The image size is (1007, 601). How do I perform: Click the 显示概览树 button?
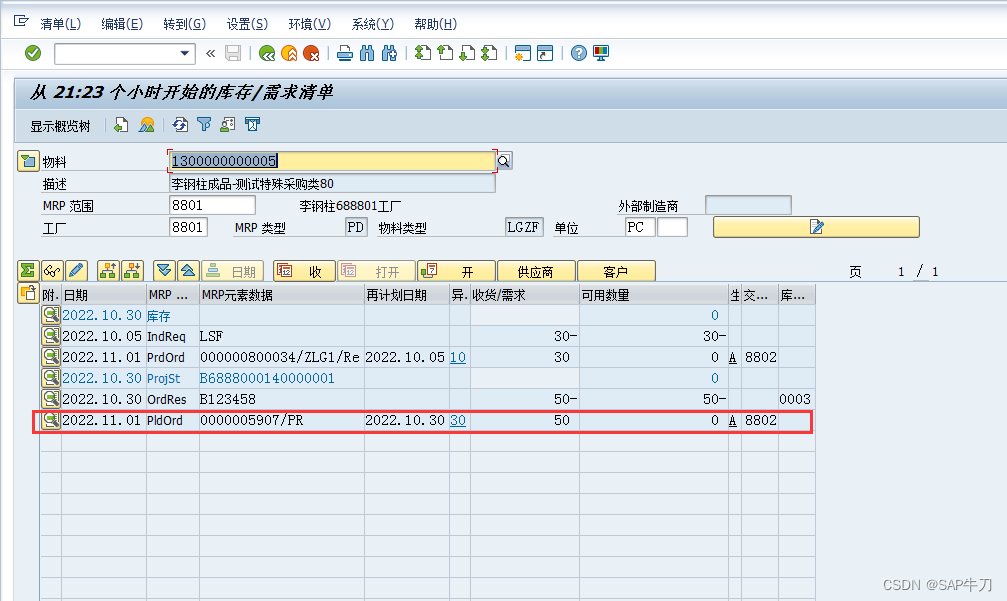(x=60, y=126)
